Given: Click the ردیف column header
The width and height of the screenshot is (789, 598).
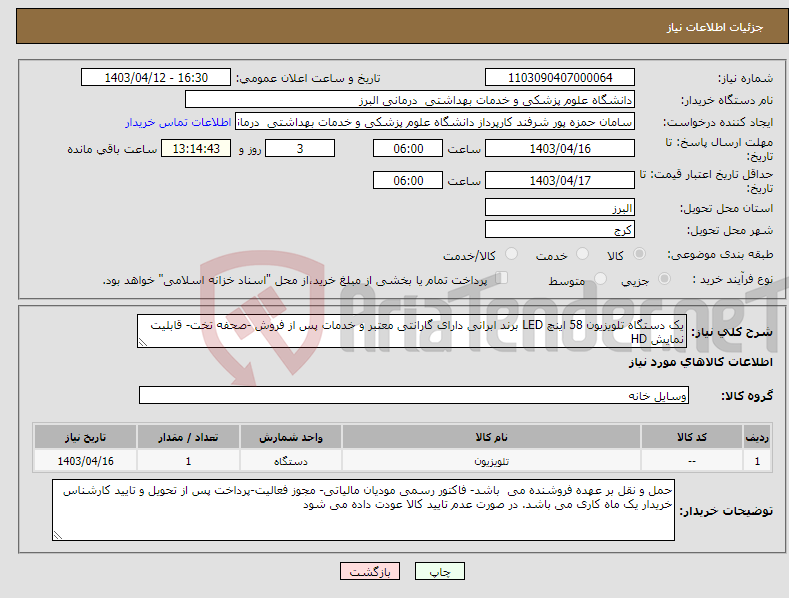Looking at the screenshot, I should coord(757,437).
